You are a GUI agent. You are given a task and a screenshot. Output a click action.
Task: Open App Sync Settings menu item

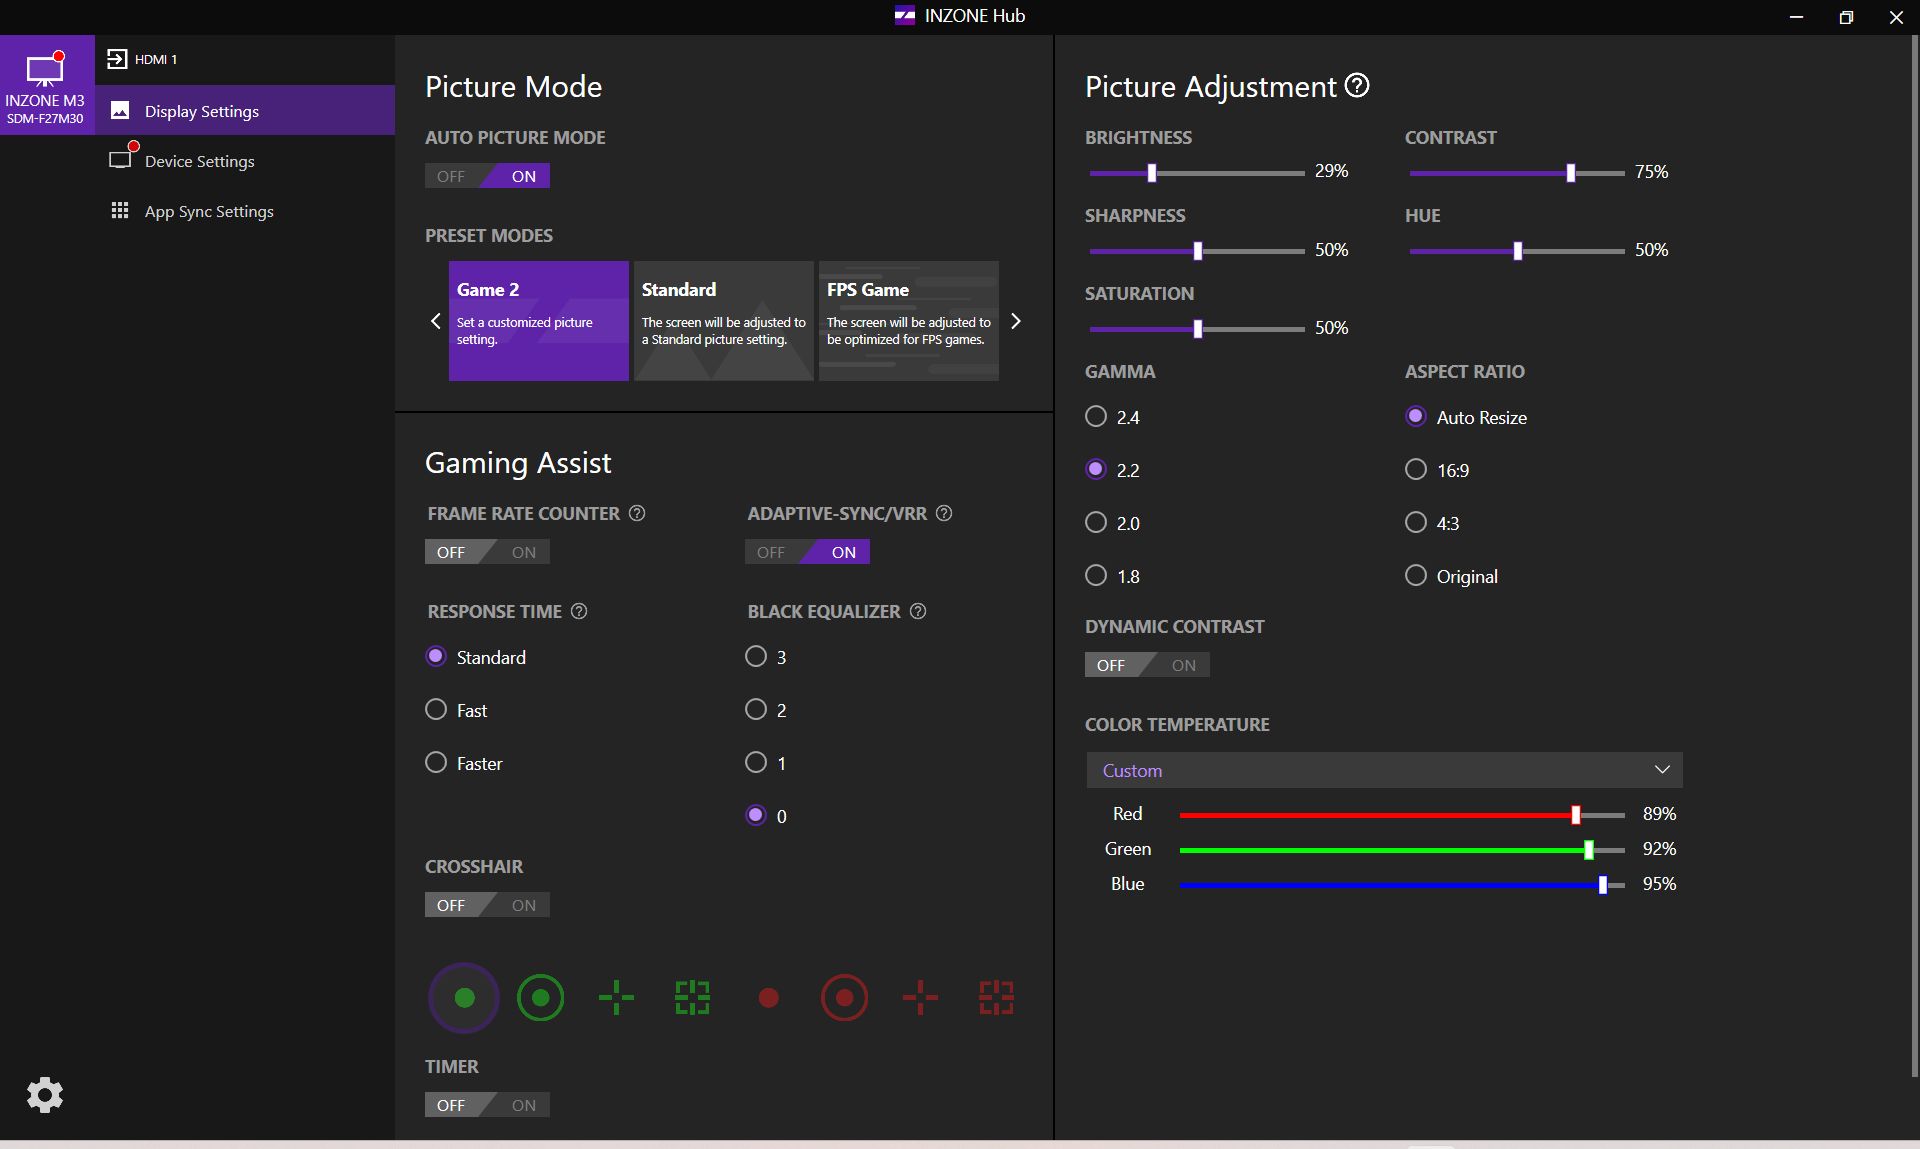(245, 210)
